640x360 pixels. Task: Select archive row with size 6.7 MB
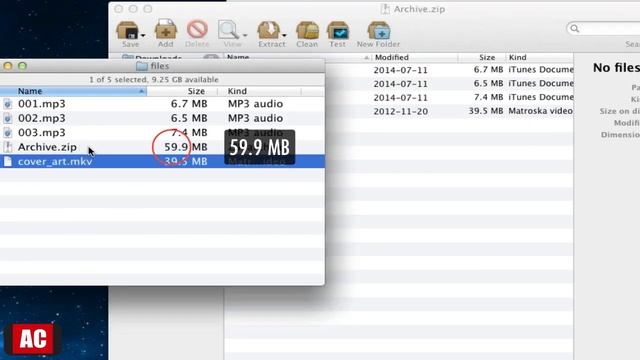tap(449, 70)
